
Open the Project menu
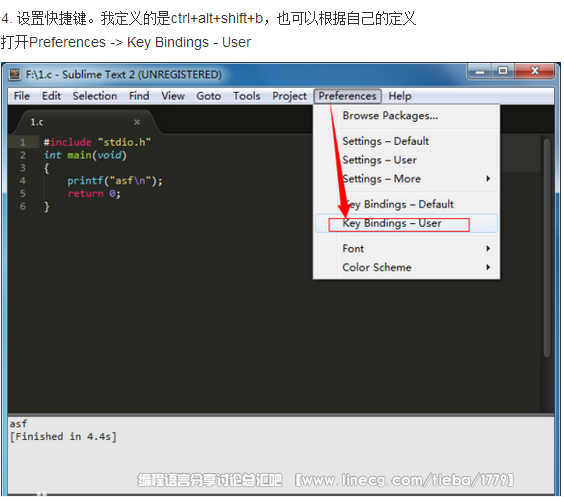(x=289, y=96)
